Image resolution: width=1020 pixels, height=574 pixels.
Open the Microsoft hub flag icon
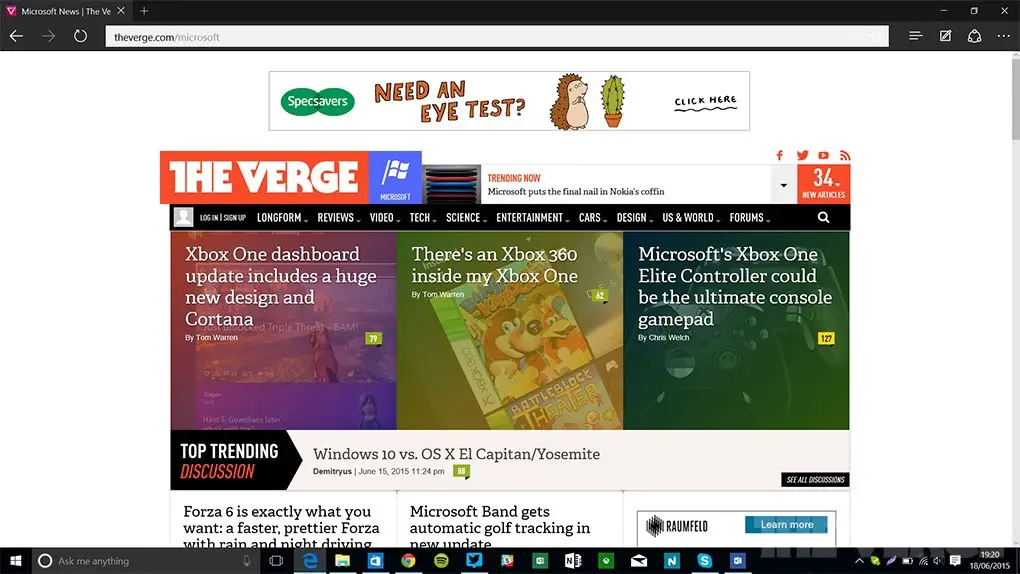pos(395,178)
